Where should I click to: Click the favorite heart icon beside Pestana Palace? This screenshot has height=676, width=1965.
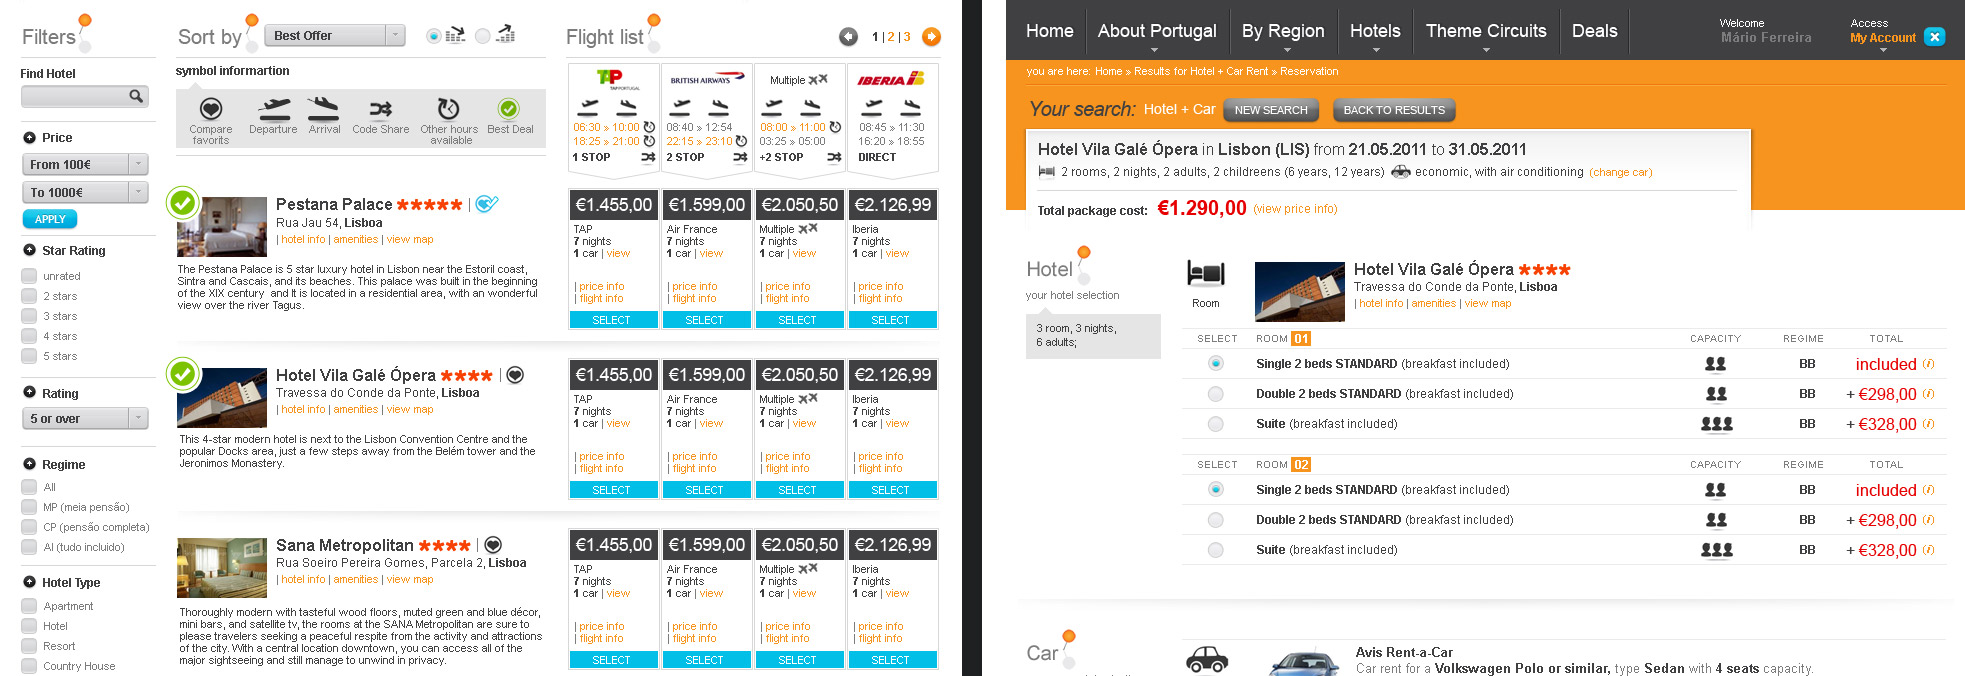(x=487, y=204)
